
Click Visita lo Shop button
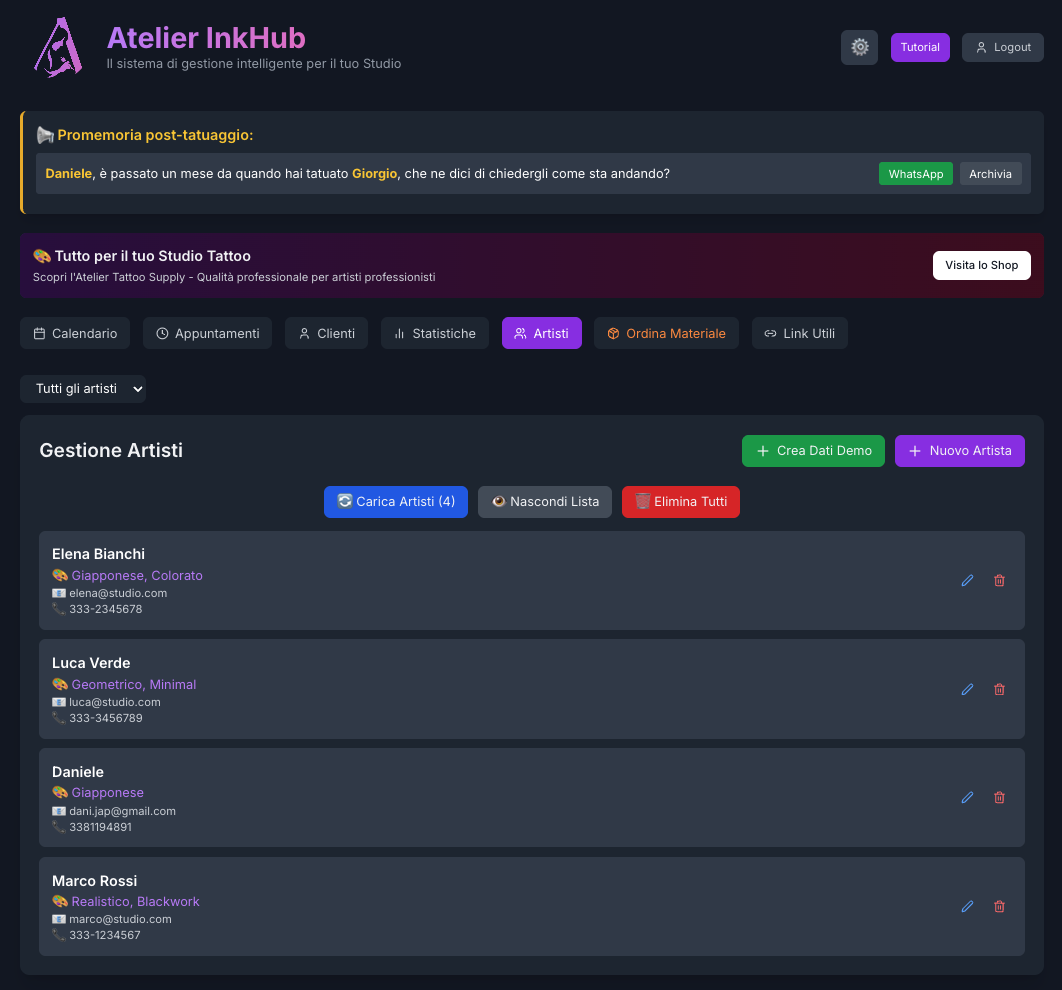[x=981, y=265]
